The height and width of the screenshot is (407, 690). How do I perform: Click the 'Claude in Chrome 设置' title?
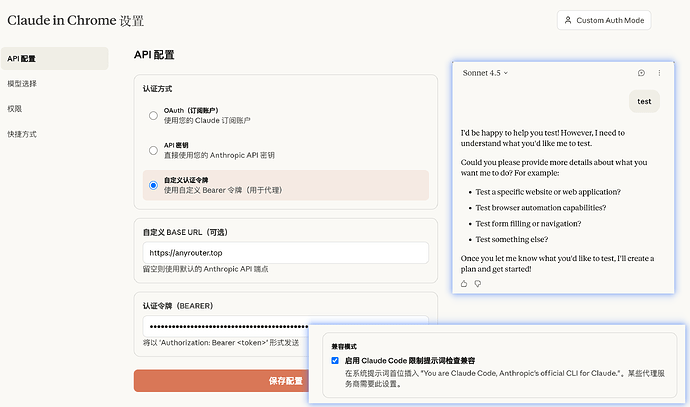[x=75, y=20]
